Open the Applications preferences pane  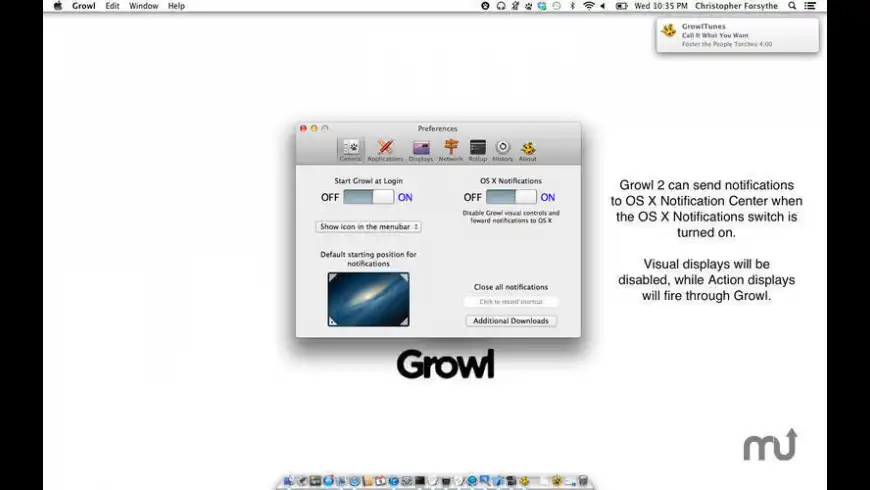pos(385,150)
